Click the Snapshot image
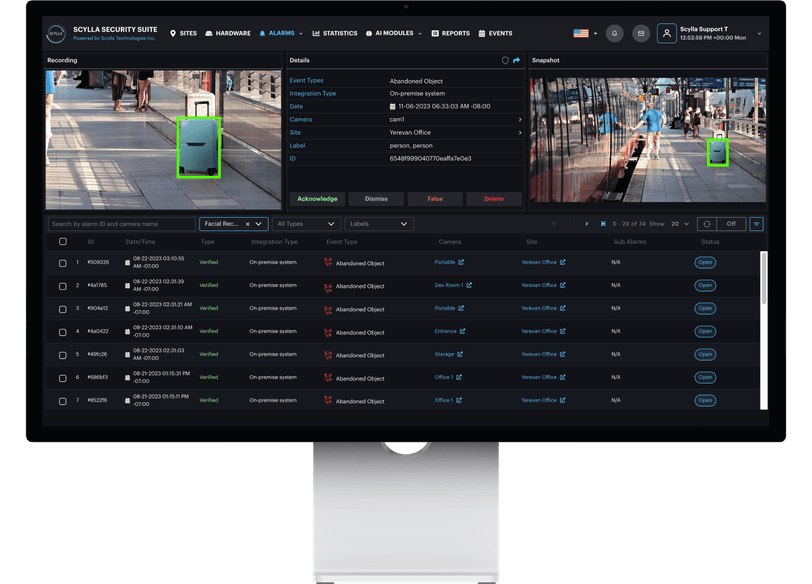 (648, 140)
